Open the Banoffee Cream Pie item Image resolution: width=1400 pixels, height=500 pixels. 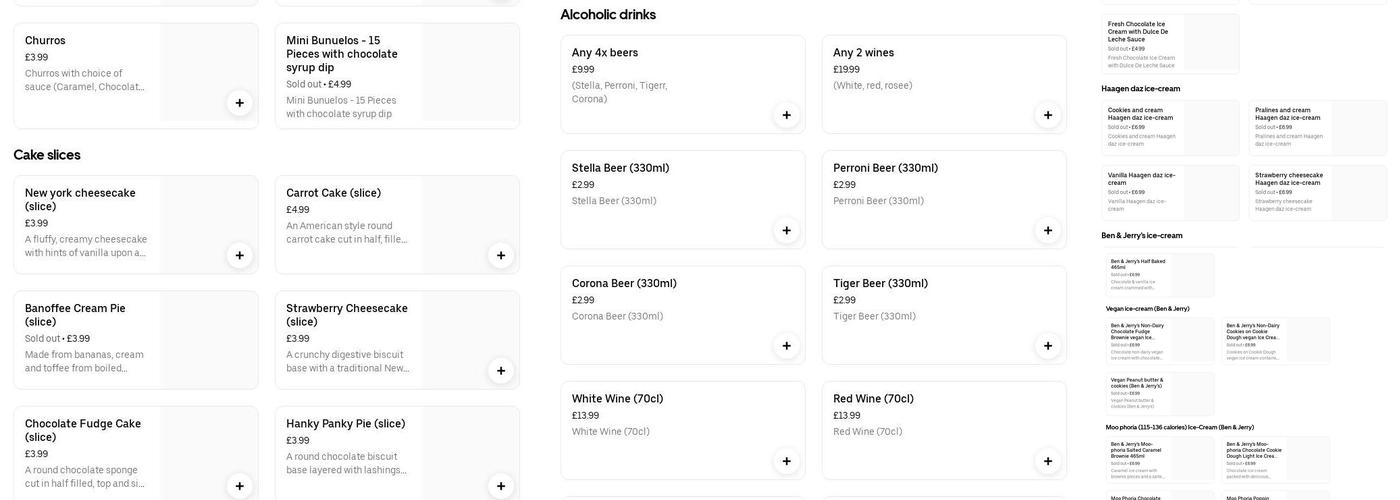click(136, 340)
